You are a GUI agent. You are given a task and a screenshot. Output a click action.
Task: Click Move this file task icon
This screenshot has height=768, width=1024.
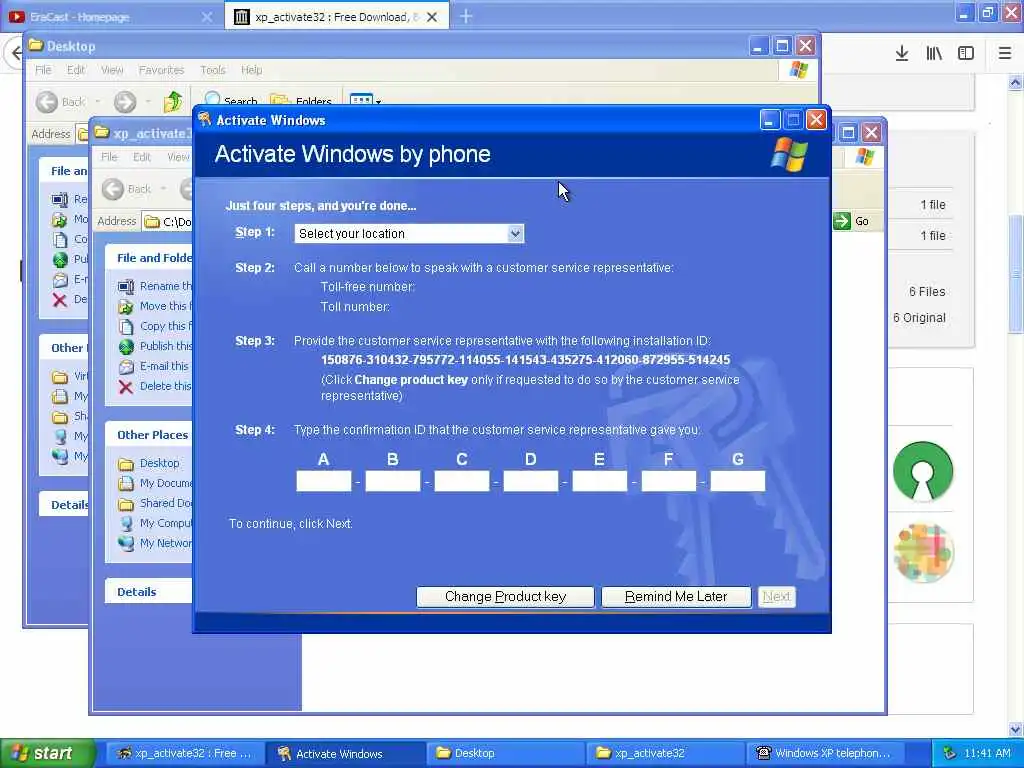point(126,306)
